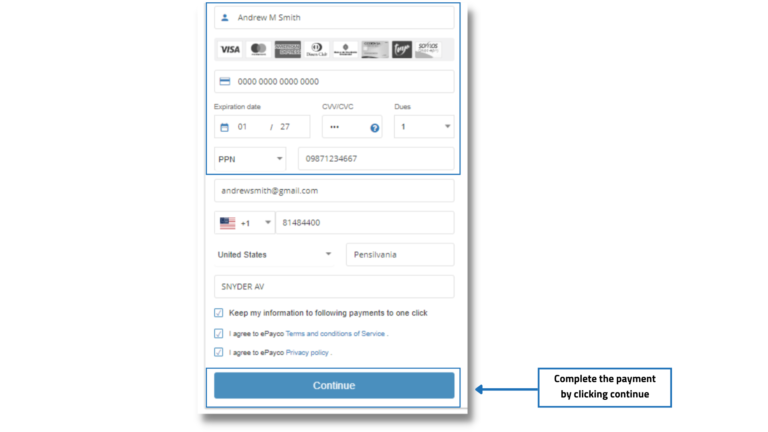
Task: Open the Privacy policy link
Action: (x=307, y=353)
